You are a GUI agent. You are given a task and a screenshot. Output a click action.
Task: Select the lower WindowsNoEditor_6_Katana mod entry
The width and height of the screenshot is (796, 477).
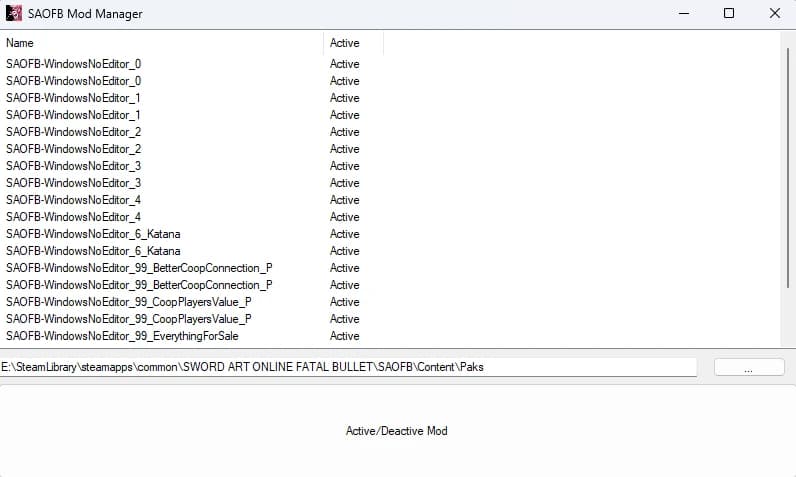click(93, 251)
